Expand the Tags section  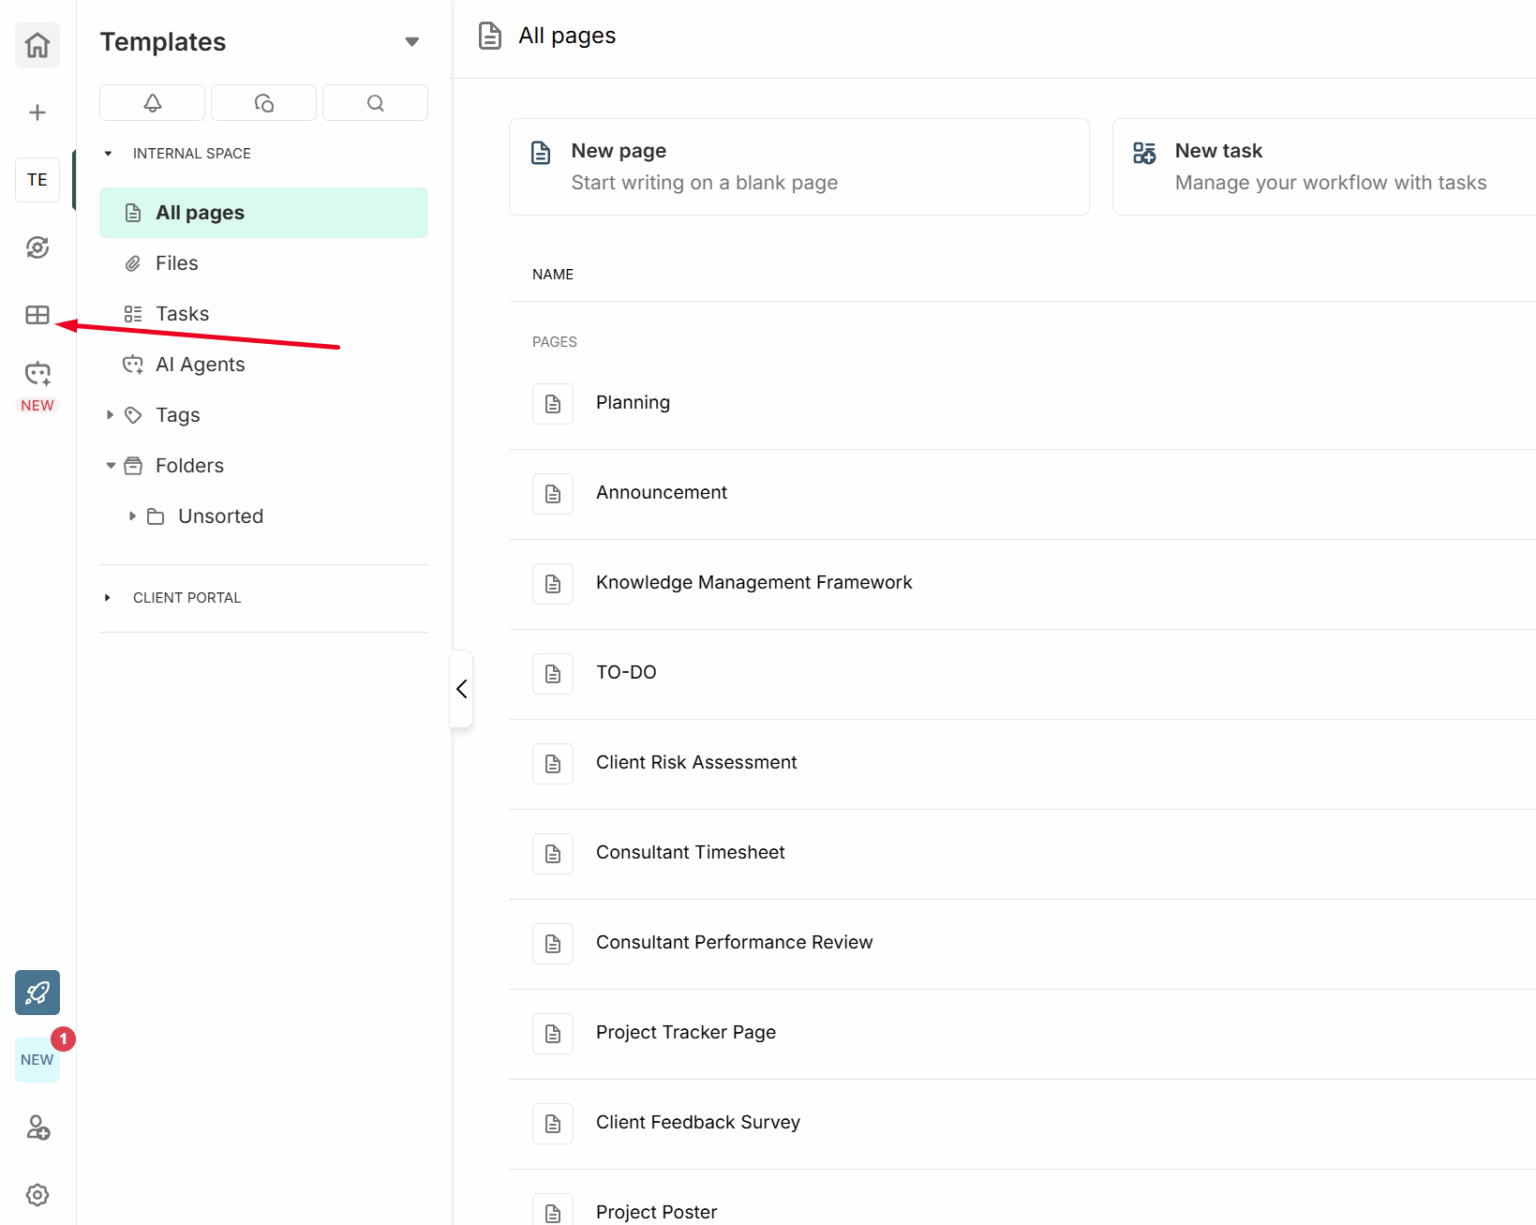tap(110, 415)
